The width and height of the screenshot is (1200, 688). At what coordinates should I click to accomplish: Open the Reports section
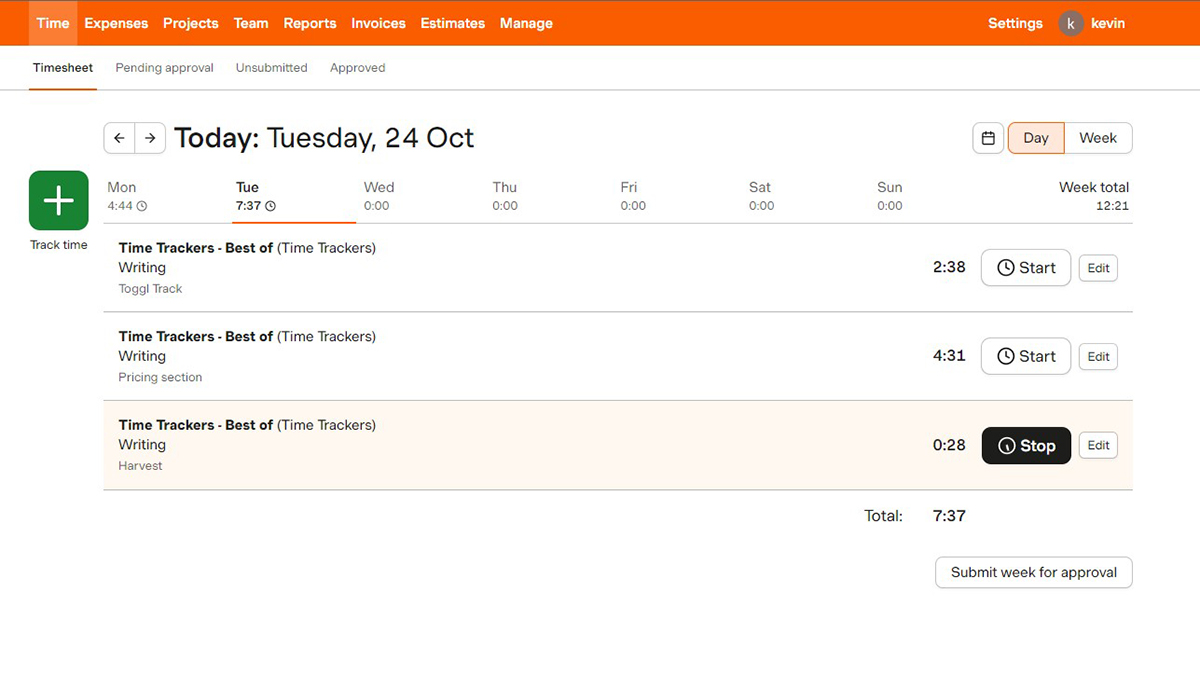(x=309, y=23)
